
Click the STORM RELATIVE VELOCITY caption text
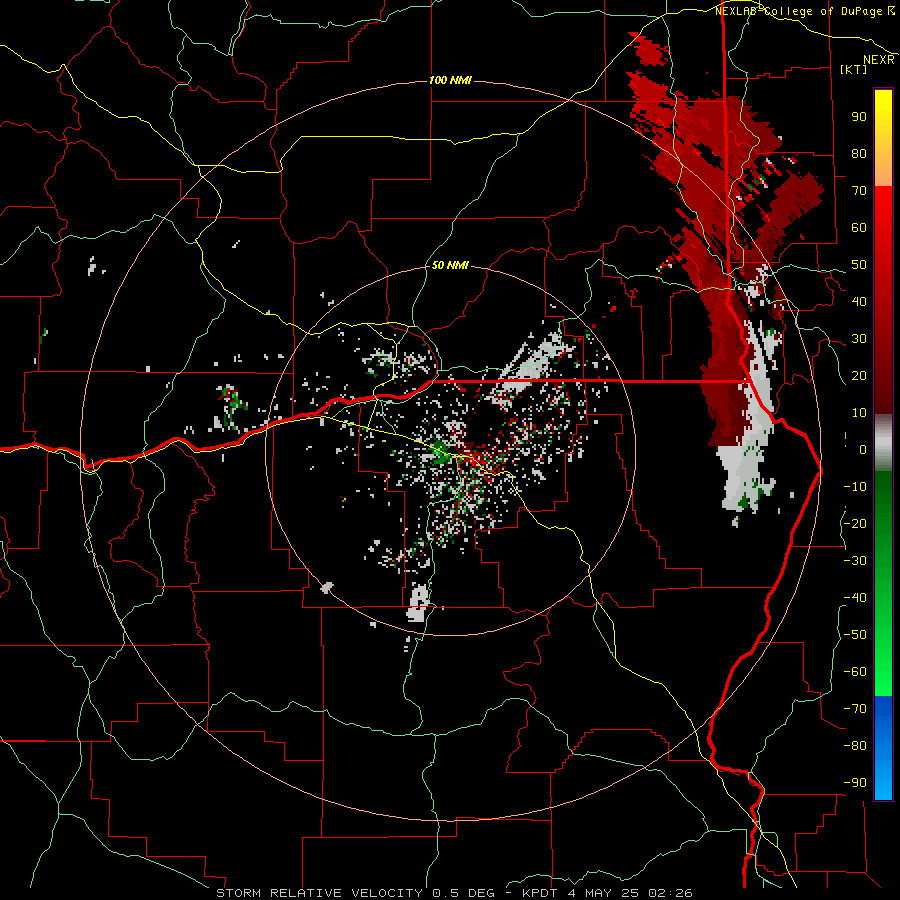[319, 893]
